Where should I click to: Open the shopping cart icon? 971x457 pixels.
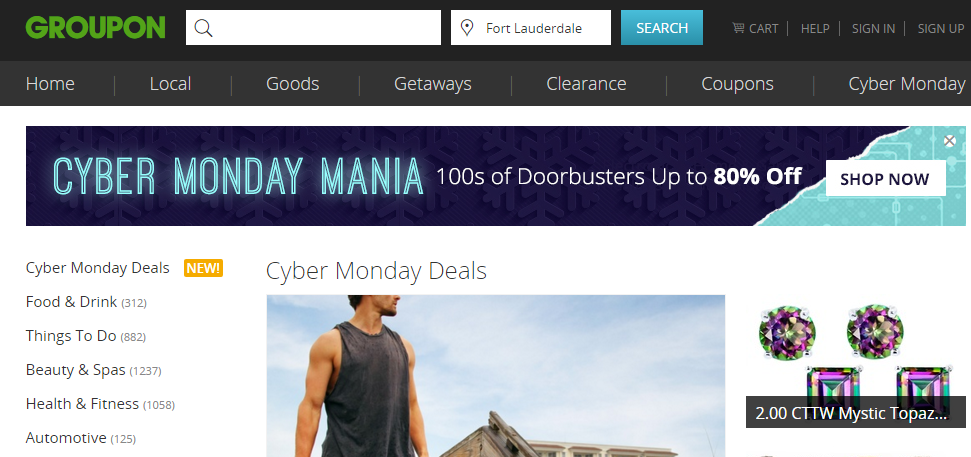point(738,28)
